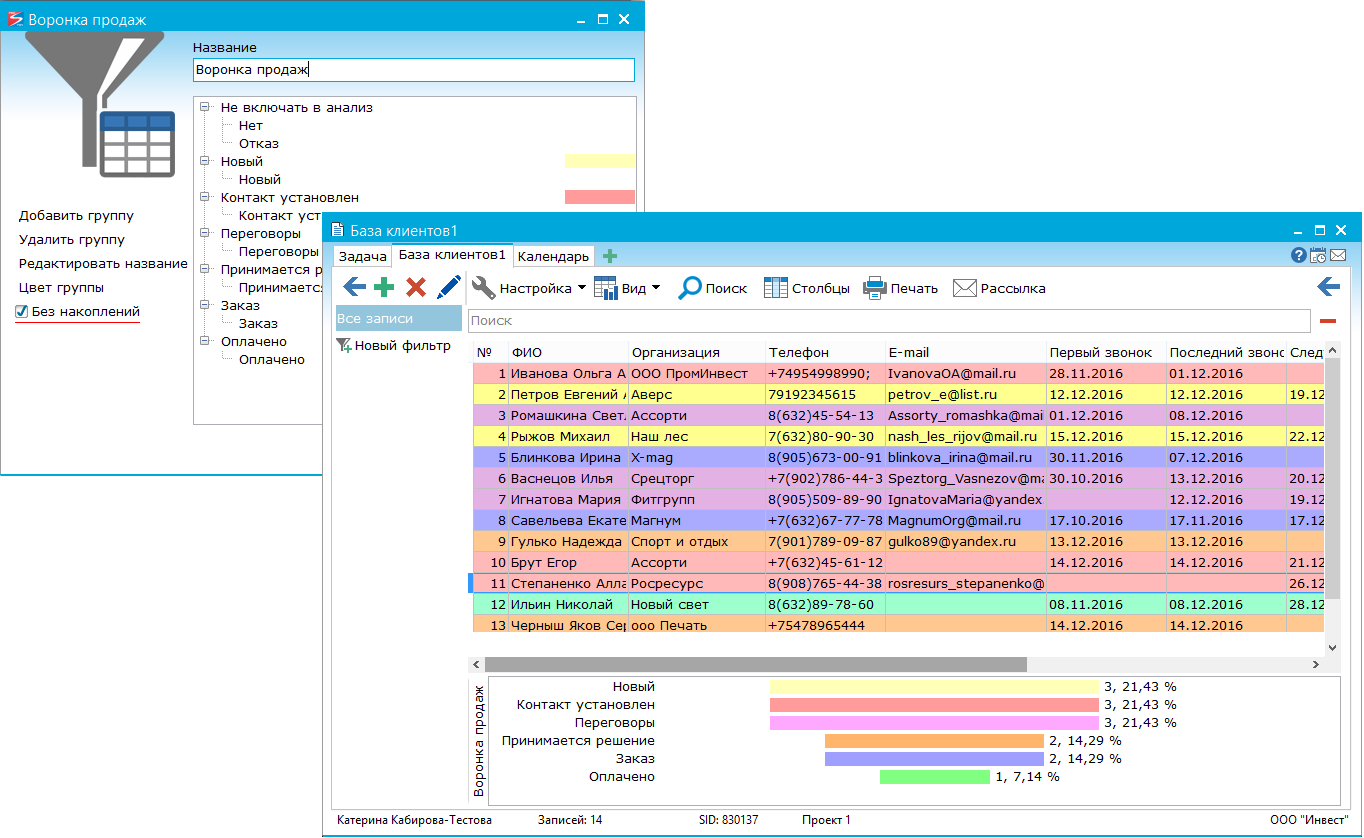Click the Поиск magnifier button
This screenshot has width=1364, height=838.
[x=713, y=288]
